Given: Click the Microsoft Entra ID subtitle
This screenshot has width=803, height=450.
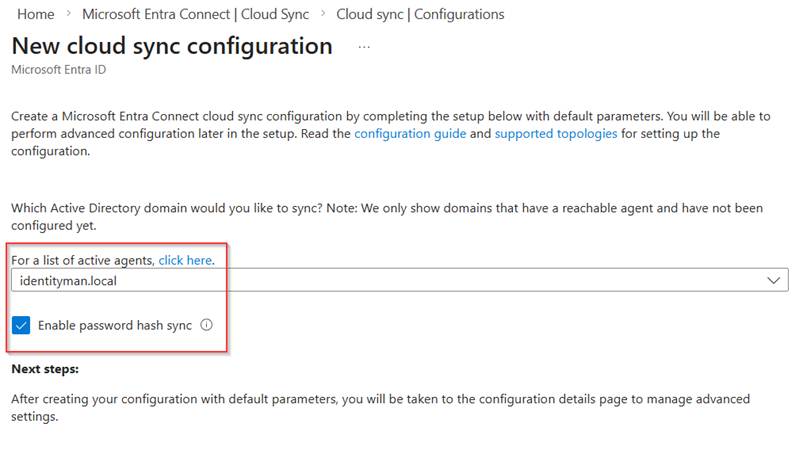Looking at the screenshot, I should [58, 70].
